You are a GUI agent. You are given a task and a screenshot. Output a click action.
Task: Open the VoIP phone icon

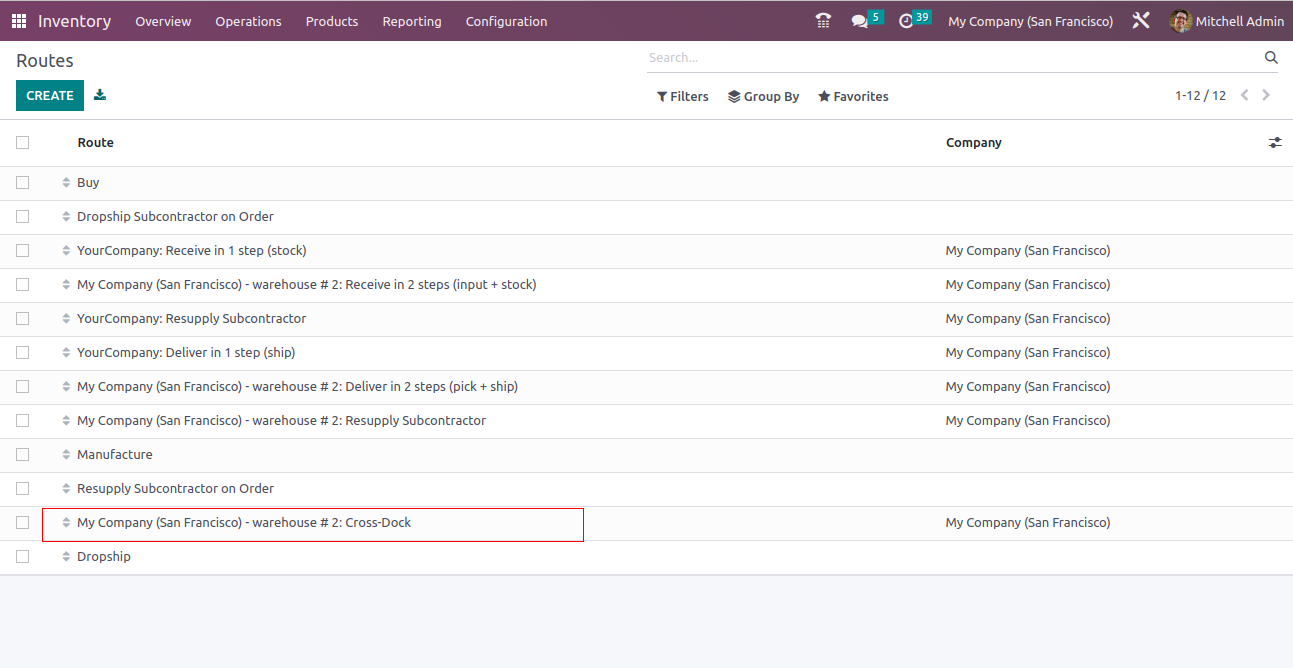click(x=823, y=21)
